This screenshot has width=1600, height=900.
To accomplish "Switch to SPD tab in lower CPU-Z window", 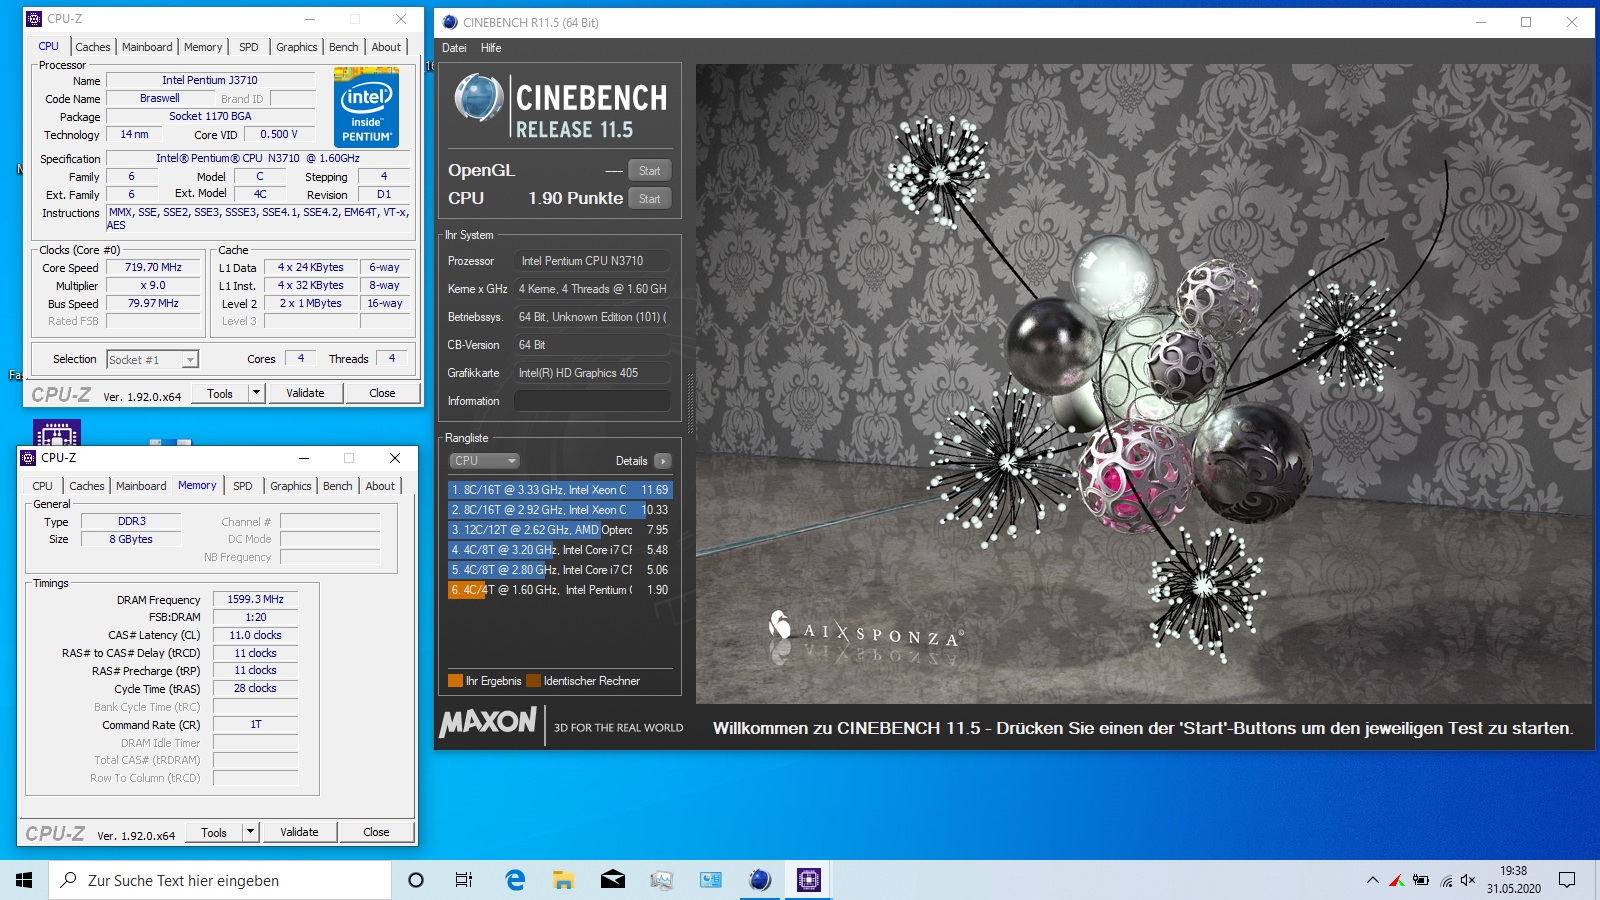I will (x=243, y=486).
